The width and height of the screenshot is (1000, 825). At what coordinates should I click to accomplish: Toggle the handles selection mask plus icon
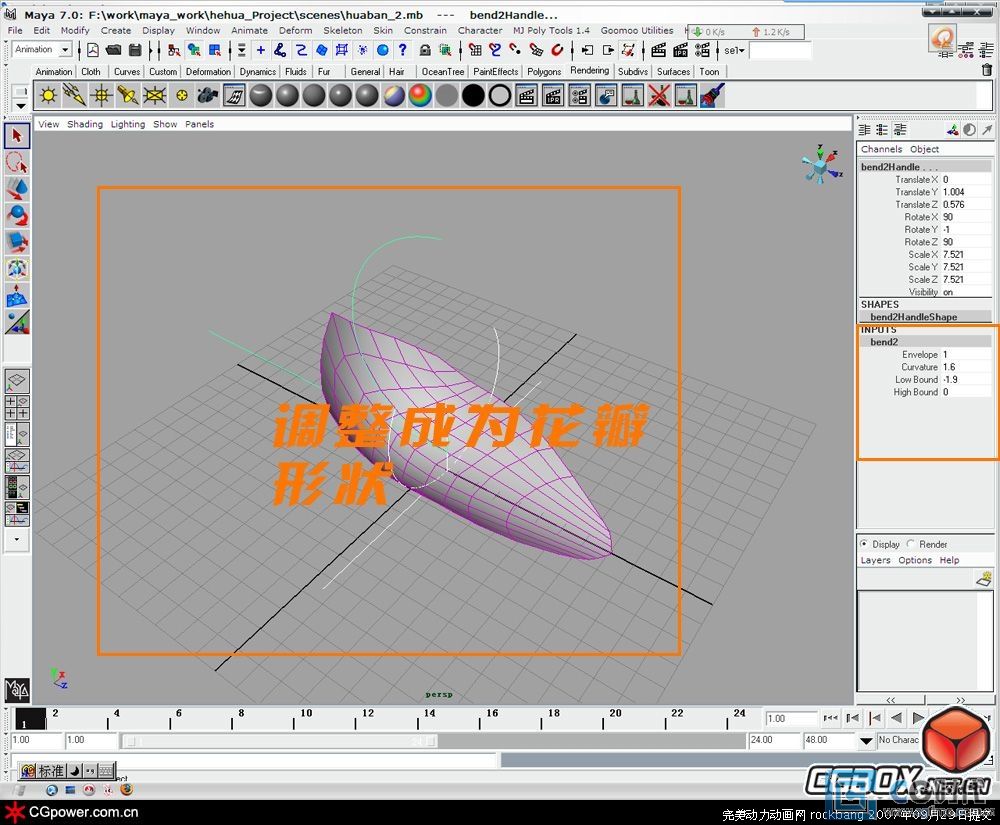(260, 50)
